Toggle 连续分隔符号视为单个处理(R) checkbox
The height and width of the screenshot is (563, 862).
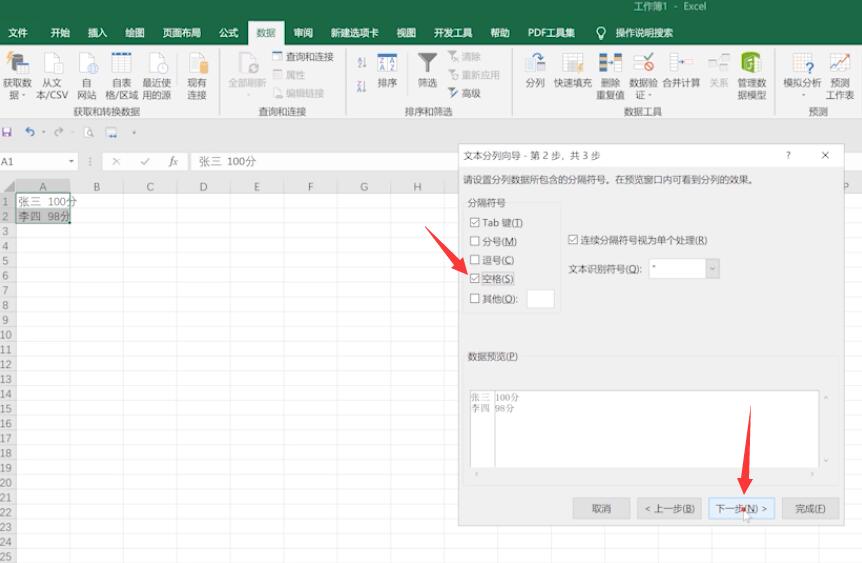tap(573, 239)
